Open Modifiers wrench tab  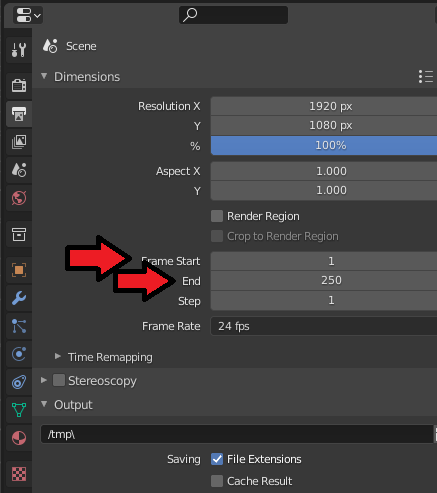point(19,298)
